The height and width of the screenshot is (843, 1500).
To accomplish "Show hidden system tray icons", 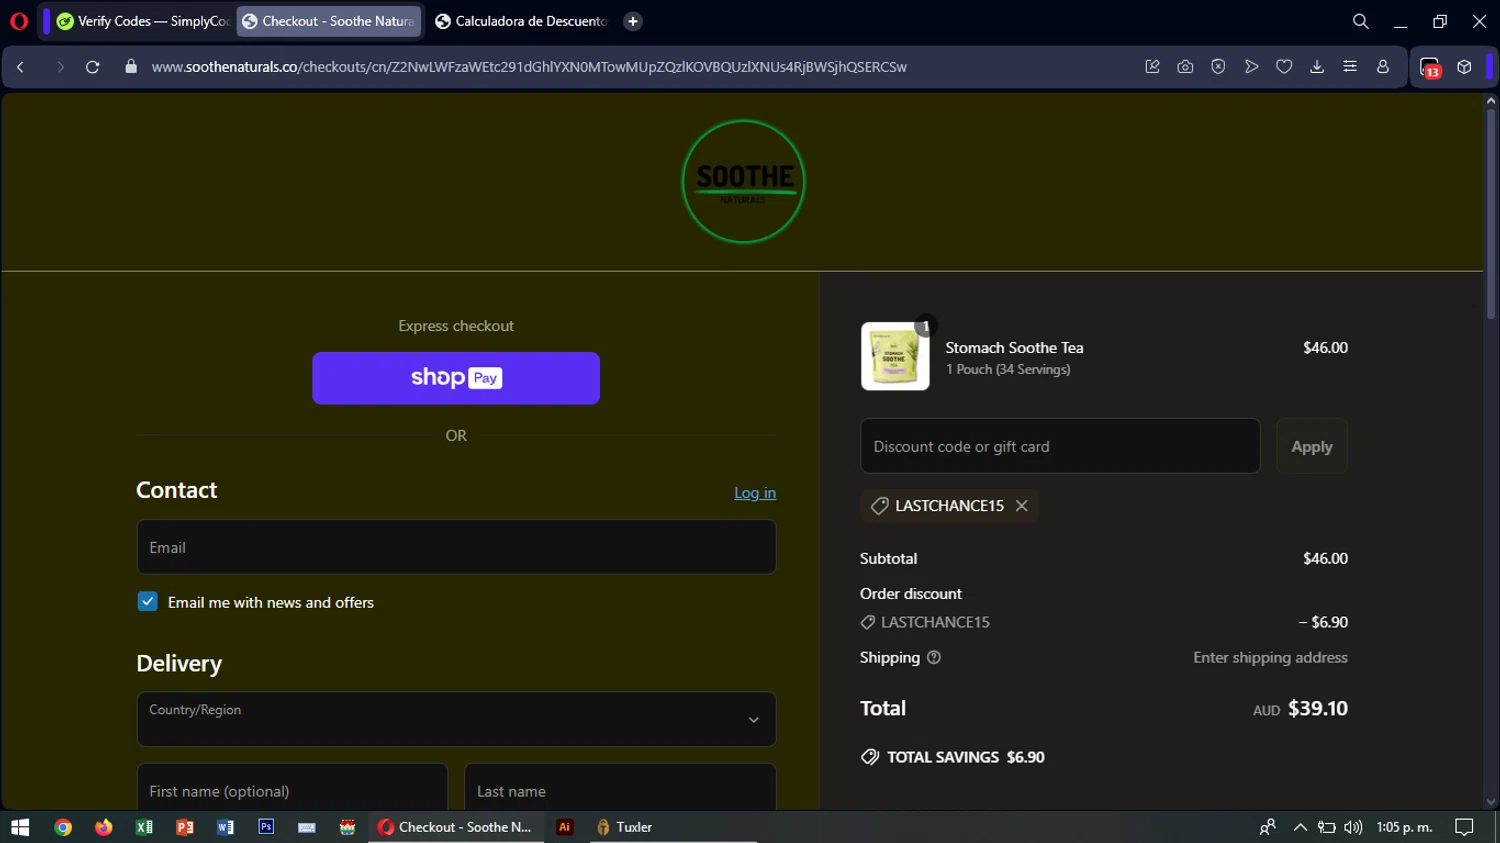I will coord(1300,827).
